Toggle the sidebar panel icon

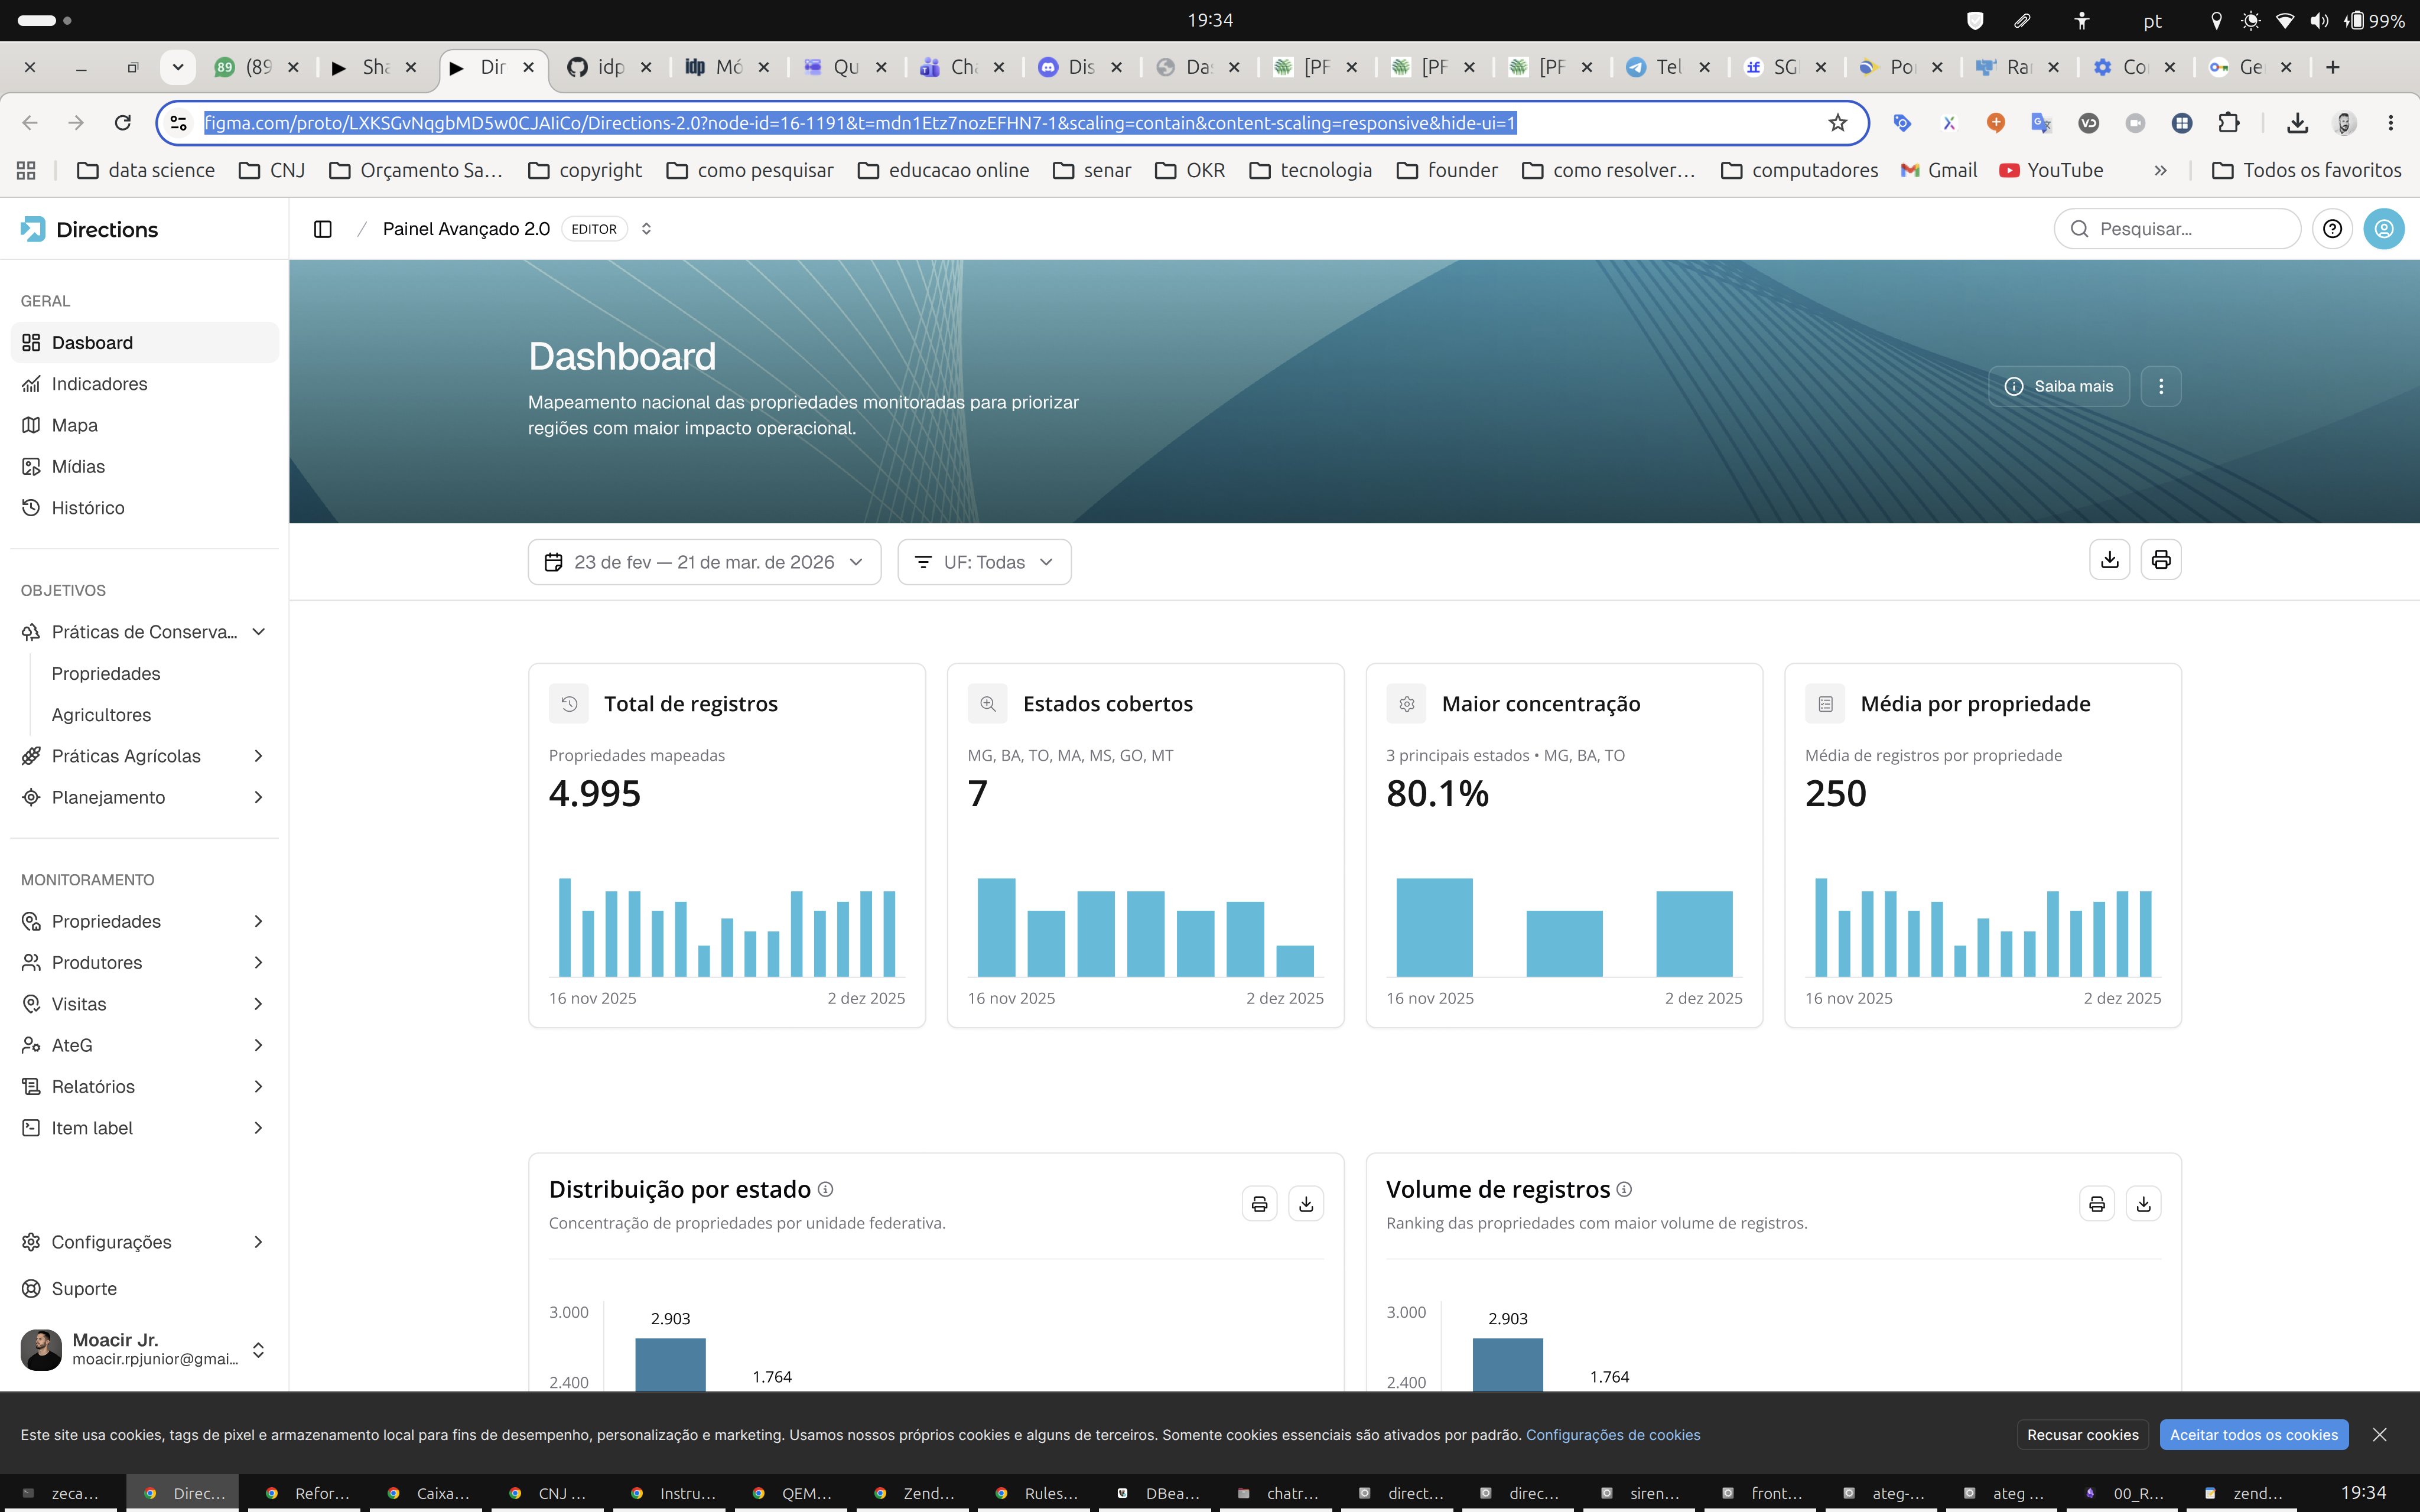[323, 229]
